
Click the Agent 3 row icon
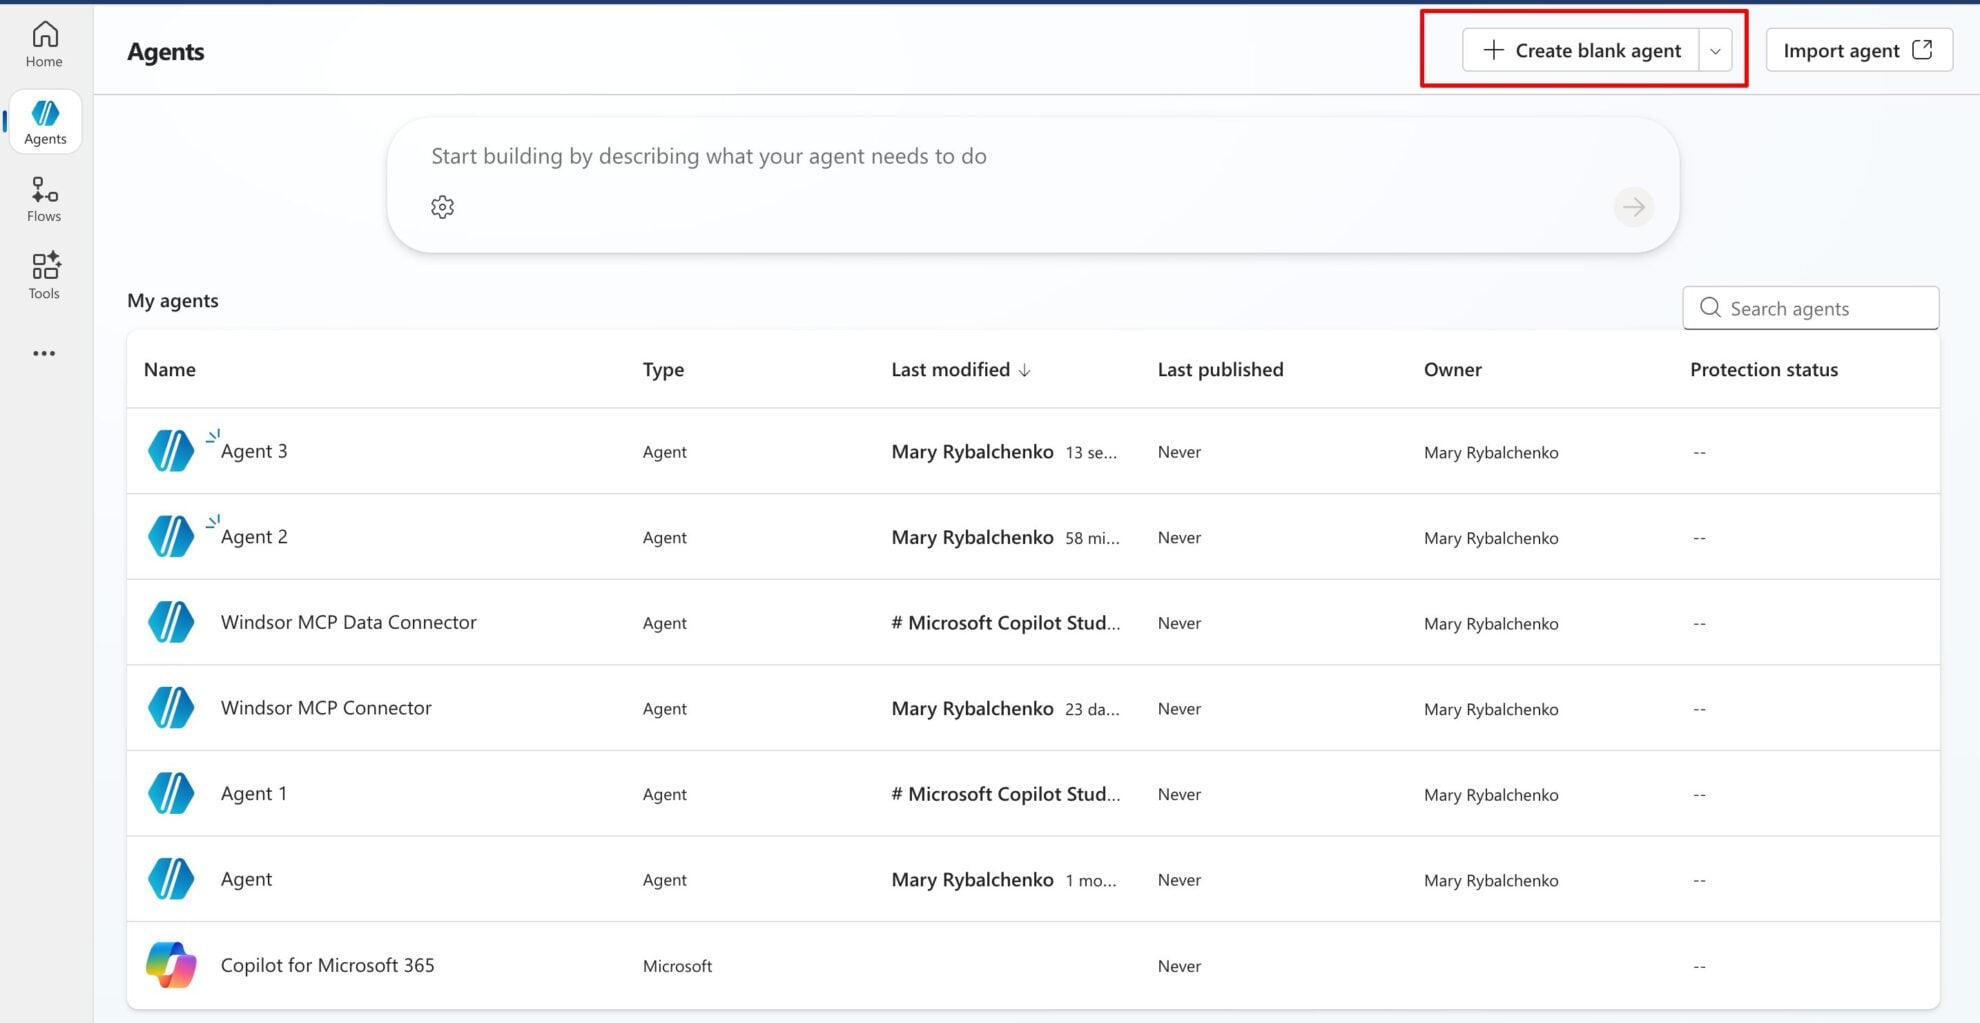171,451
